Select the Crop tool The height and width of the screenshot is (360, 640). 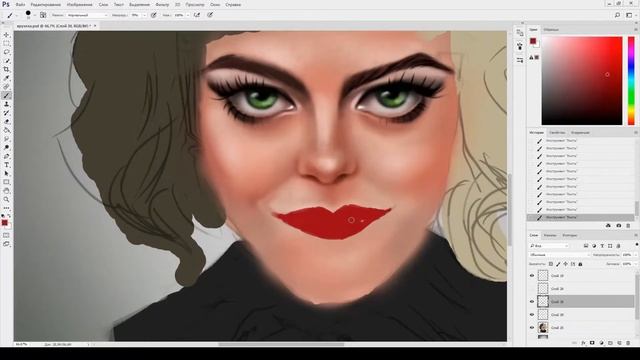[6, 69]
